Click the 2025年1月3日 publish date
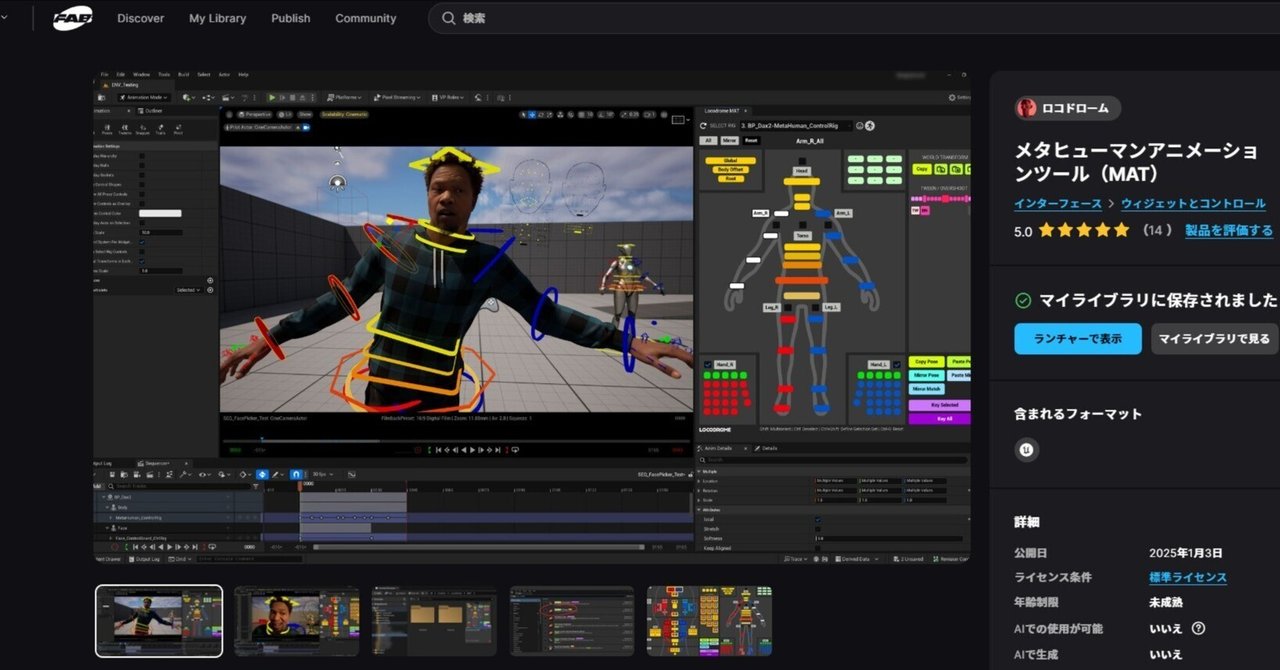The height and width of the screenshot is (670, 1280). 1186,553
